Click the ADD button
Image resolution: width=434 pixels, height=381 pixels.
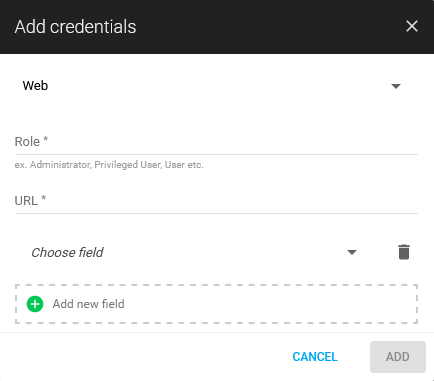click(x=398, y=357)
